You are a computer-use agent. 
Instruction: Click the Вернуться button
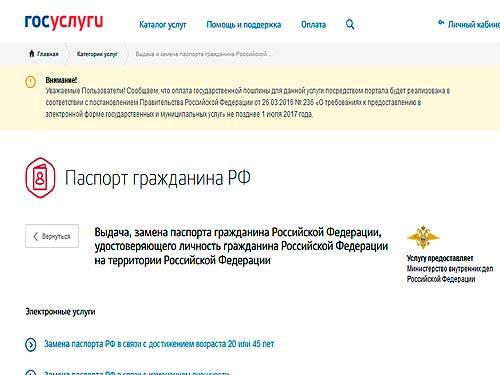point(52,236)
